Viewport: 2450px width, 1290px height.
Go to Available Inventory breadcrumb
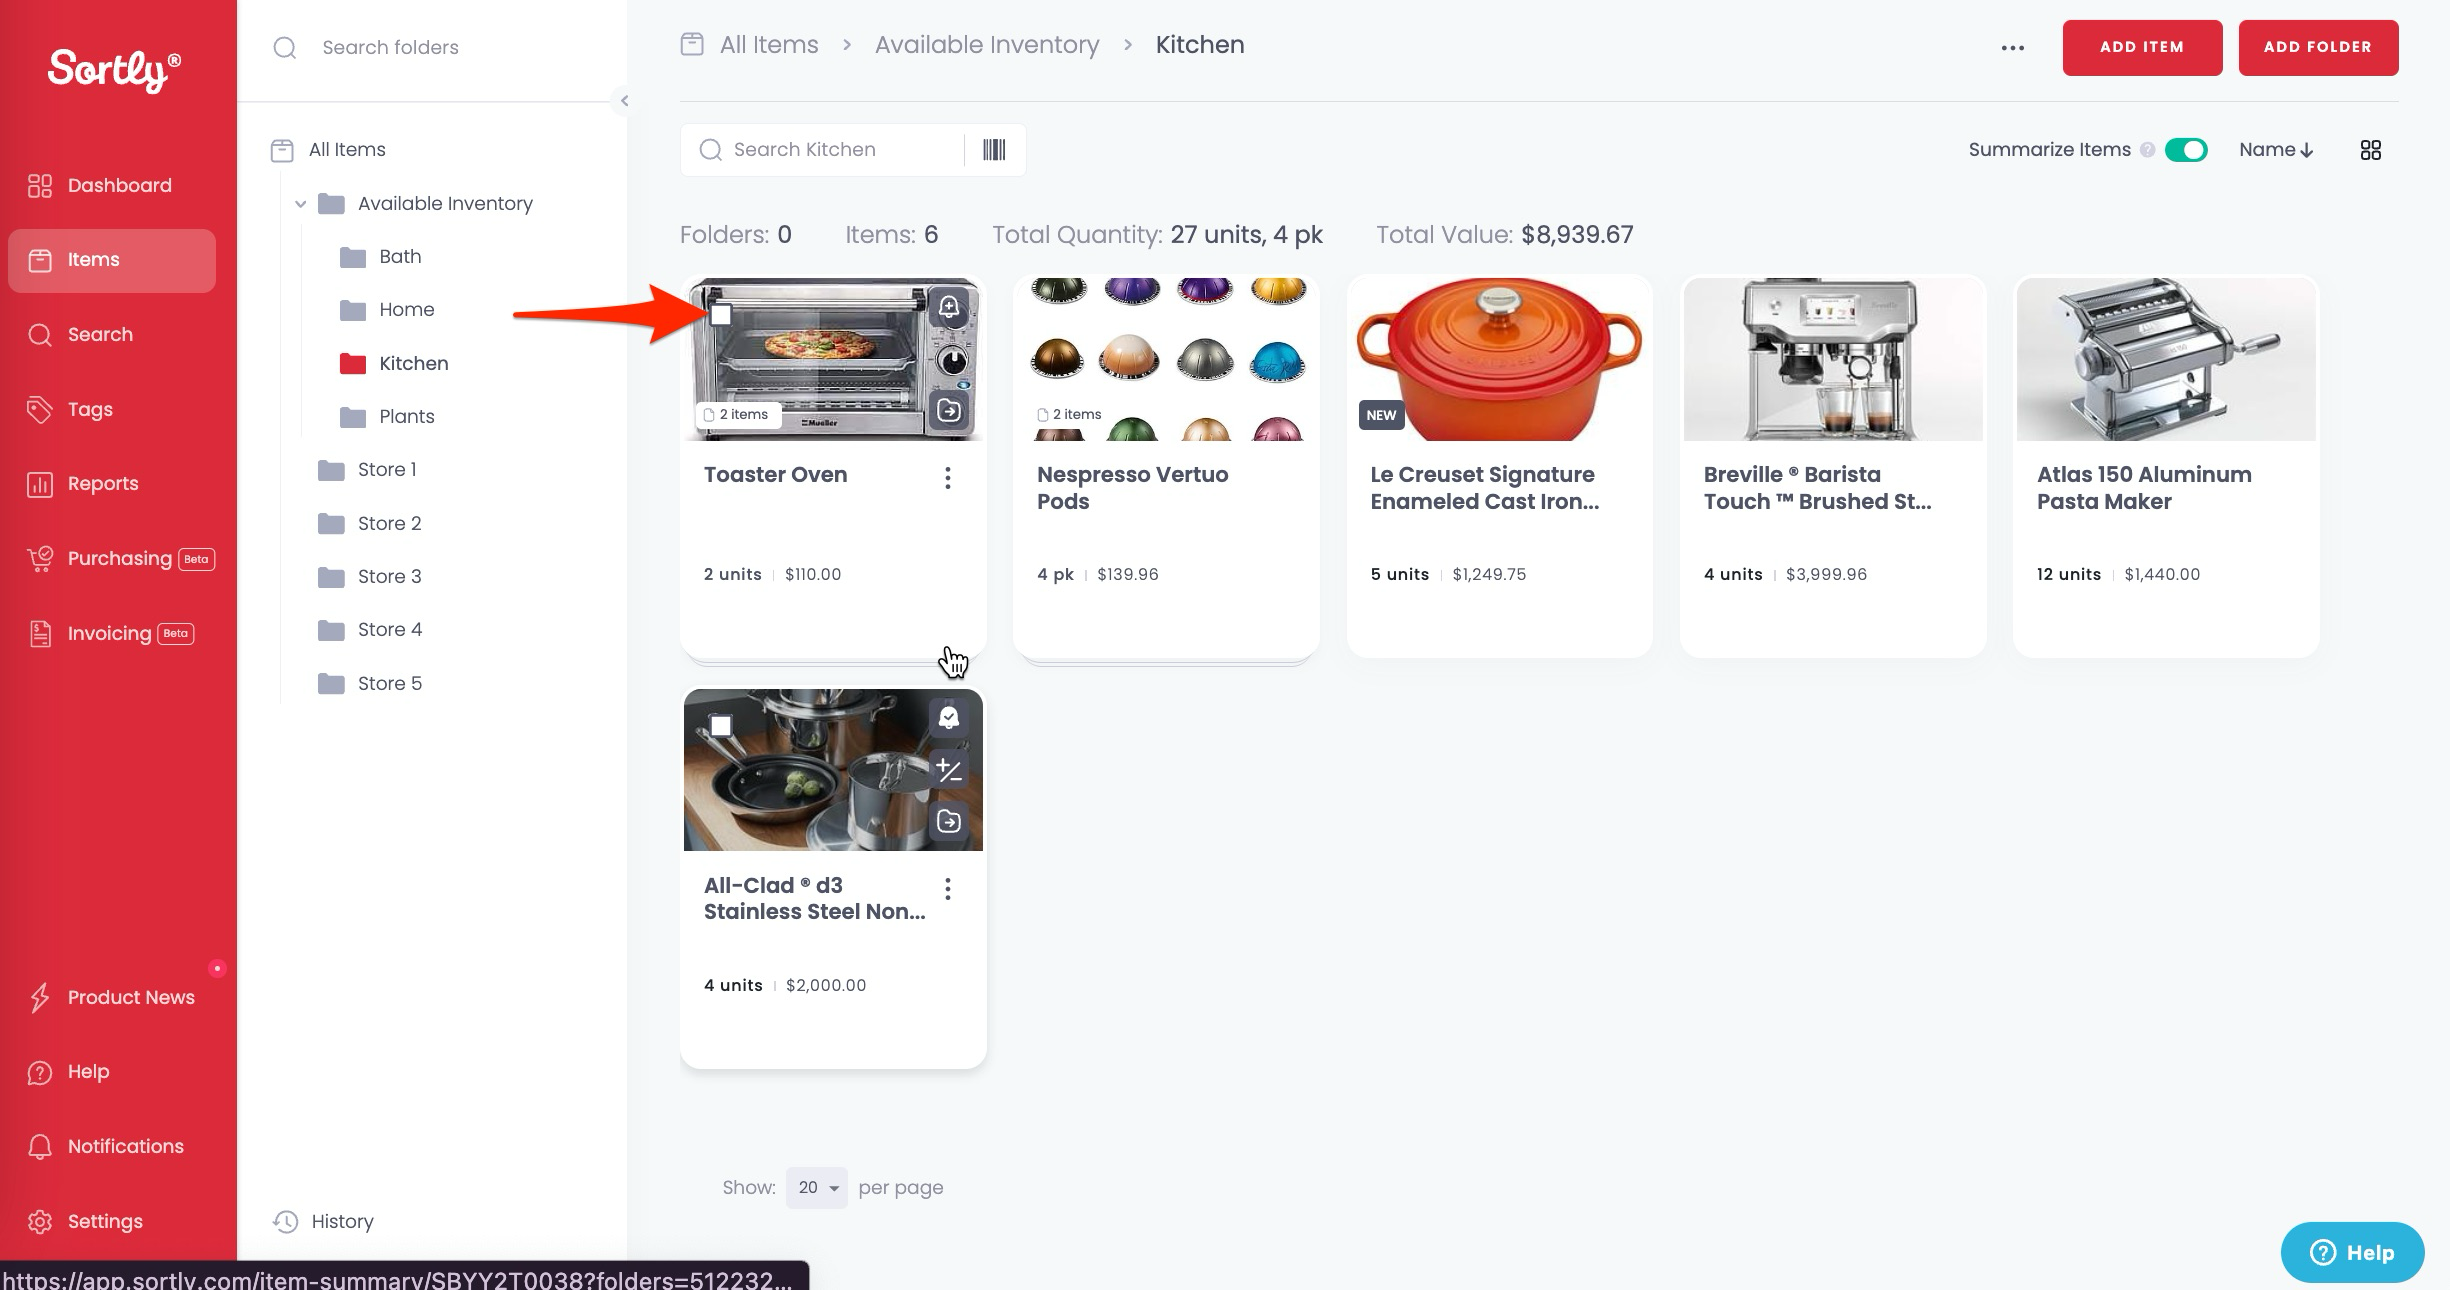point(987,45)
